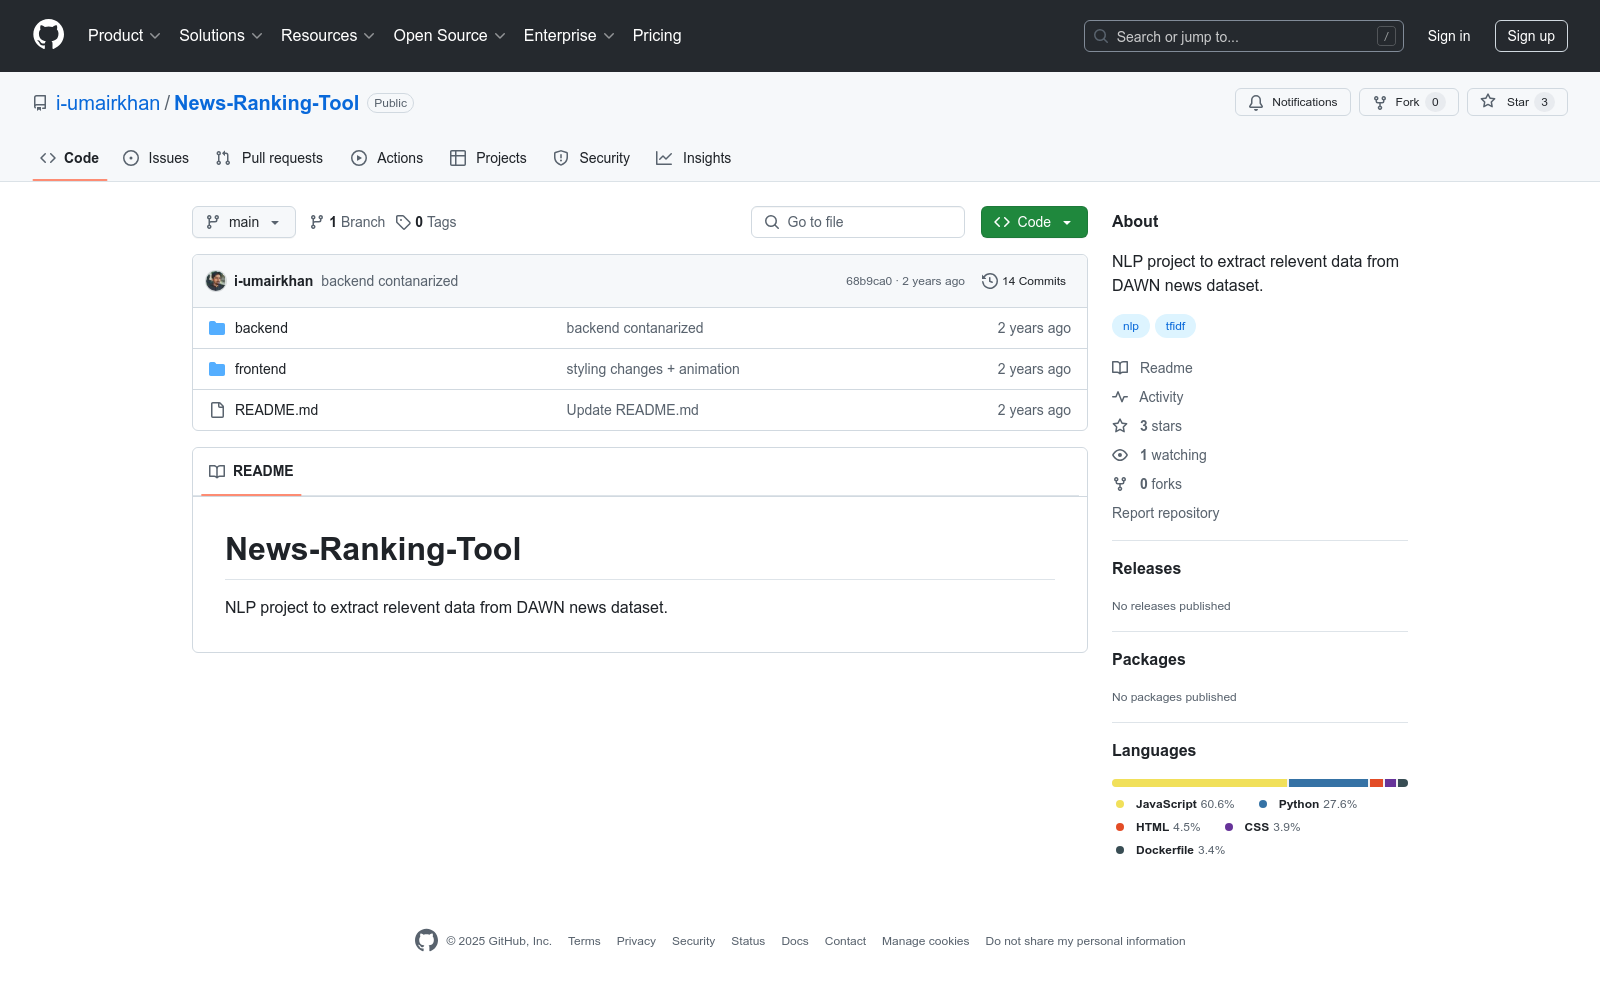1600x1000 pixels.
Task: Click the commit history clock icon
Action: (x=990, y=281)
